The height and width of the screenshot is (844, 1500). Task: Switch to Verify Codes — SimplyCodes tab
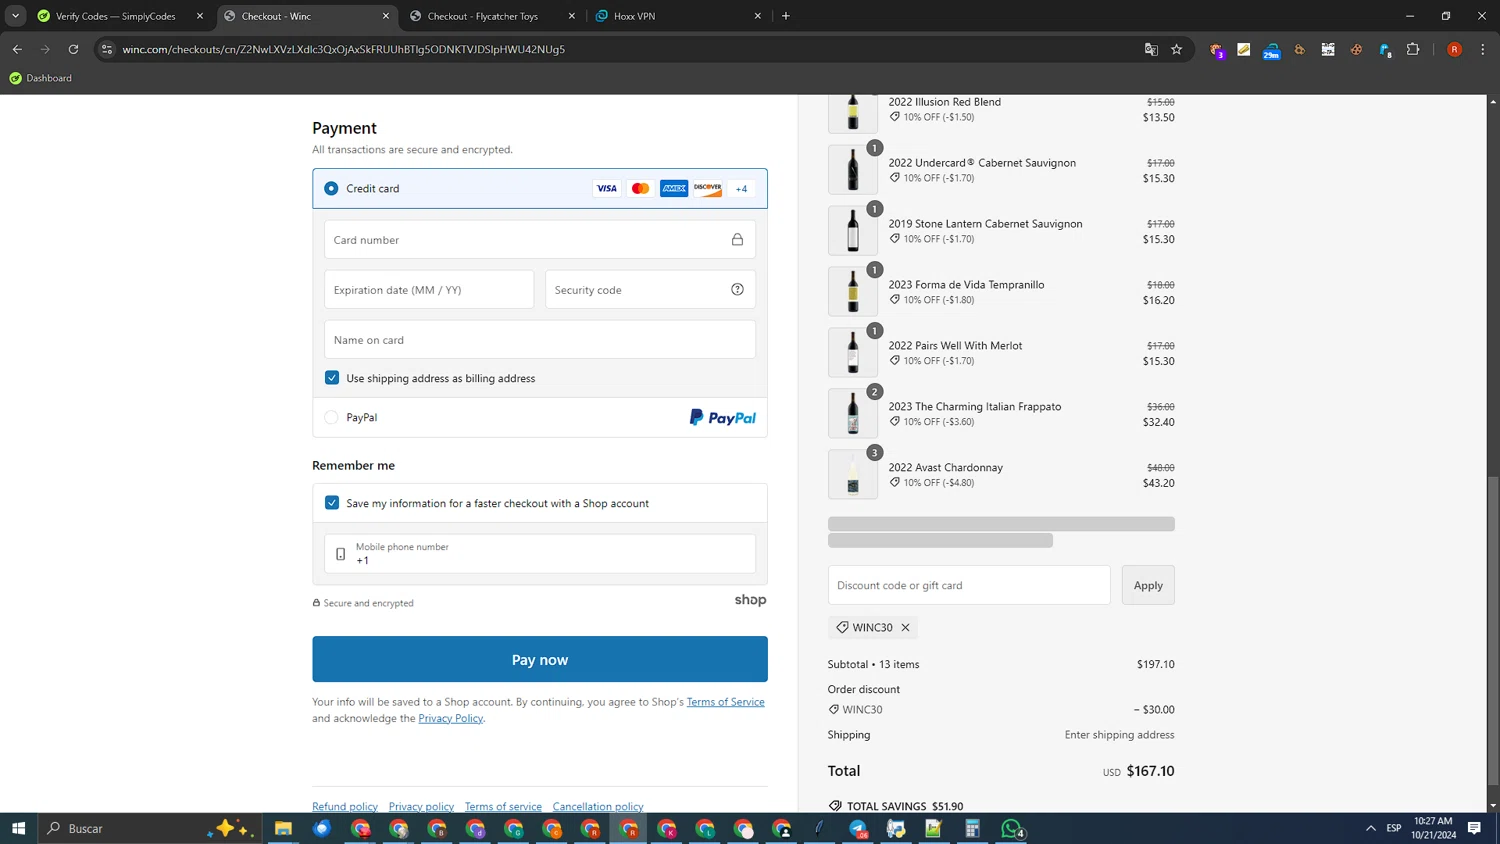pyautogui.click(x=115, y=16)
